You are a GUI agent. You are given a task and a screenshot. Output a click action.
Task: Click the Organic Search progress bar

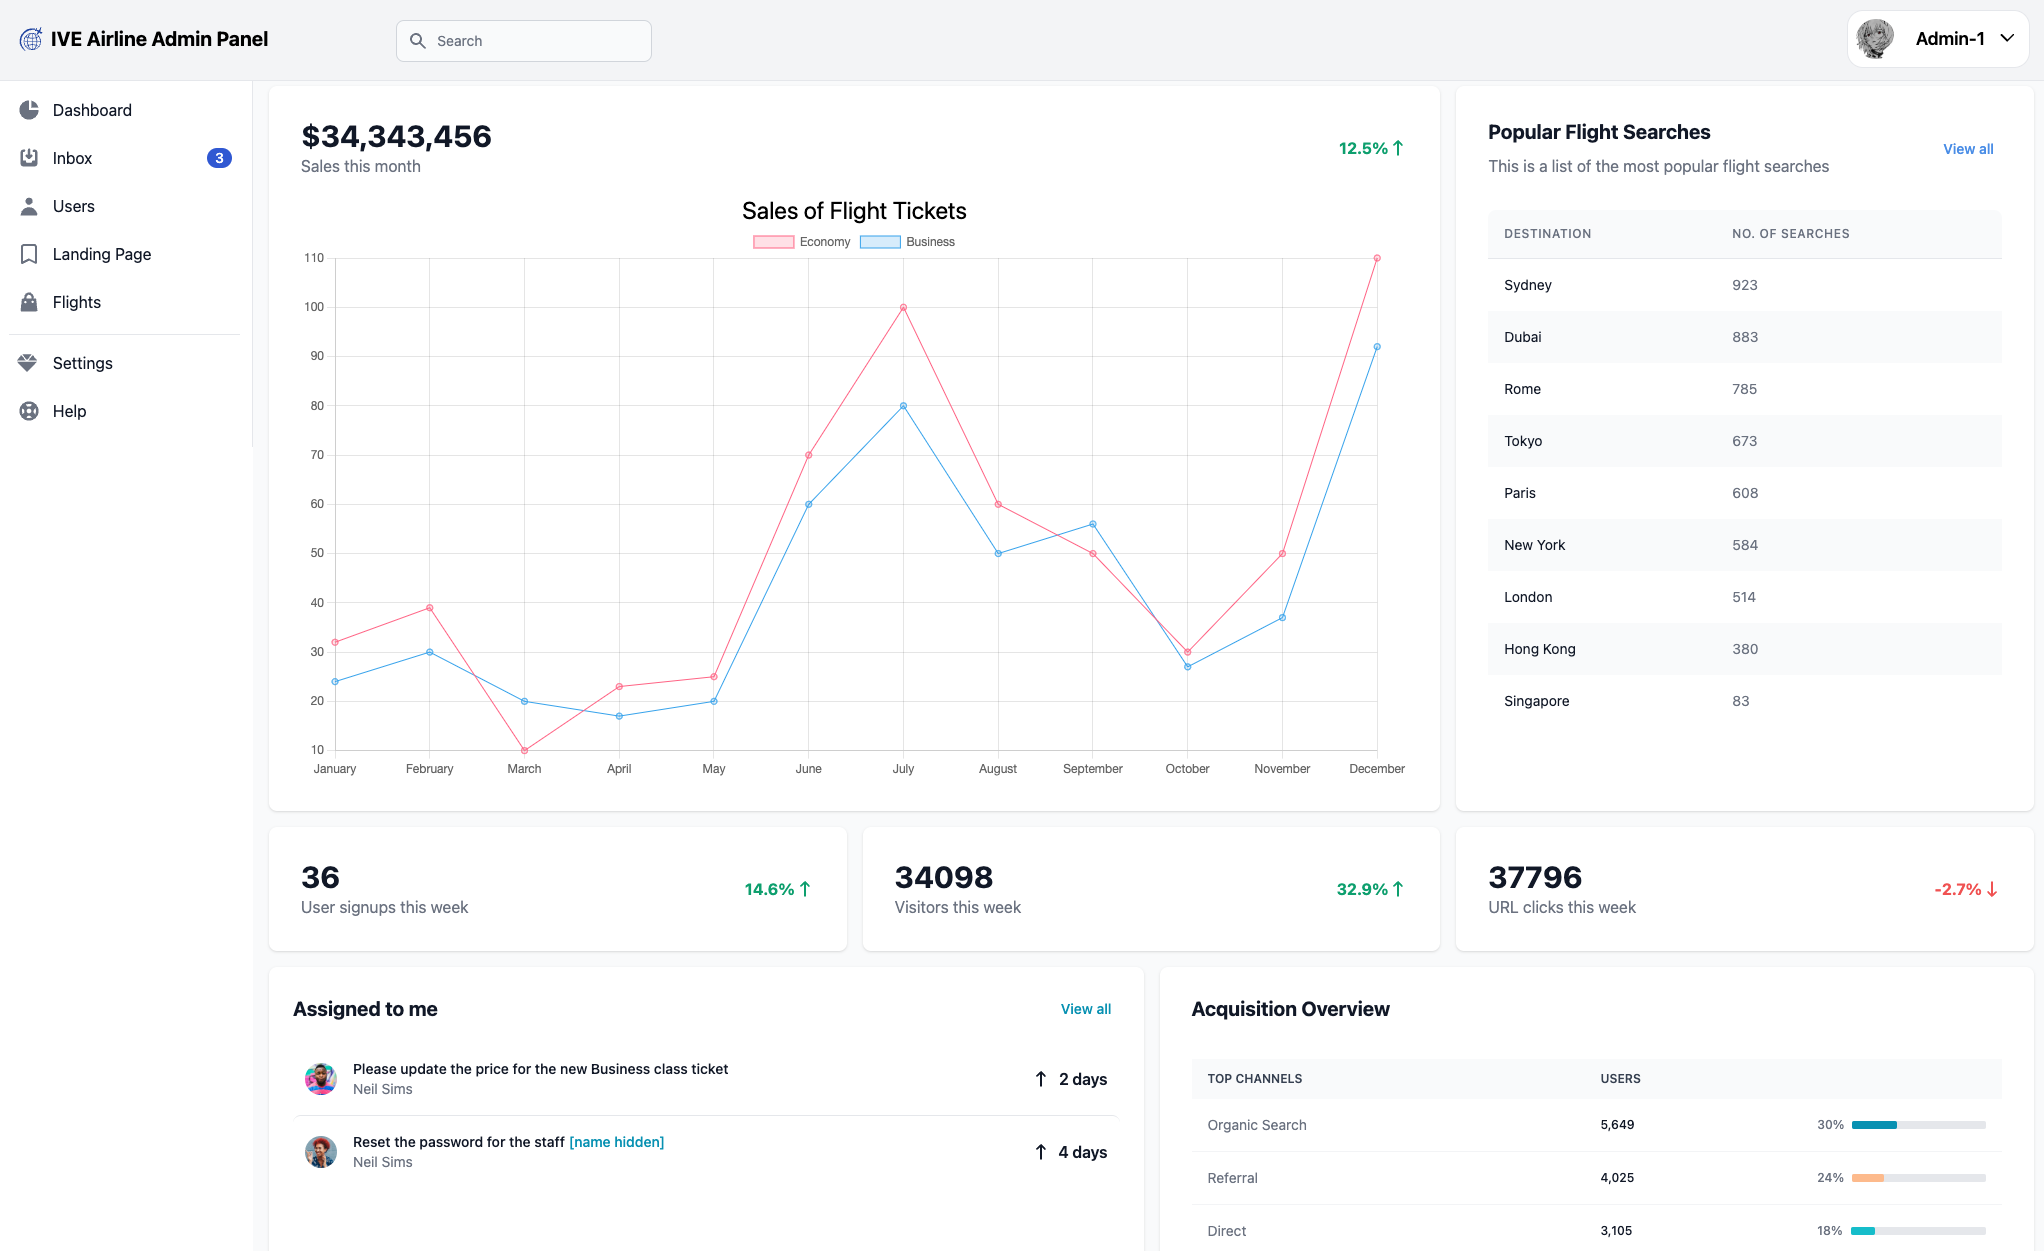tap(1917, 1125)
